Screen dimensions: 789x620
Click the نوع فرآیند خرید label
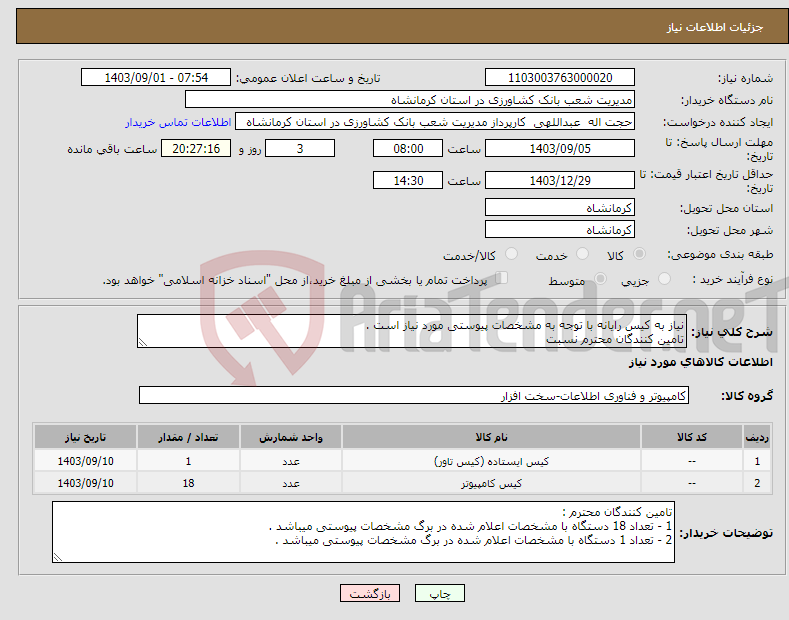733,279
